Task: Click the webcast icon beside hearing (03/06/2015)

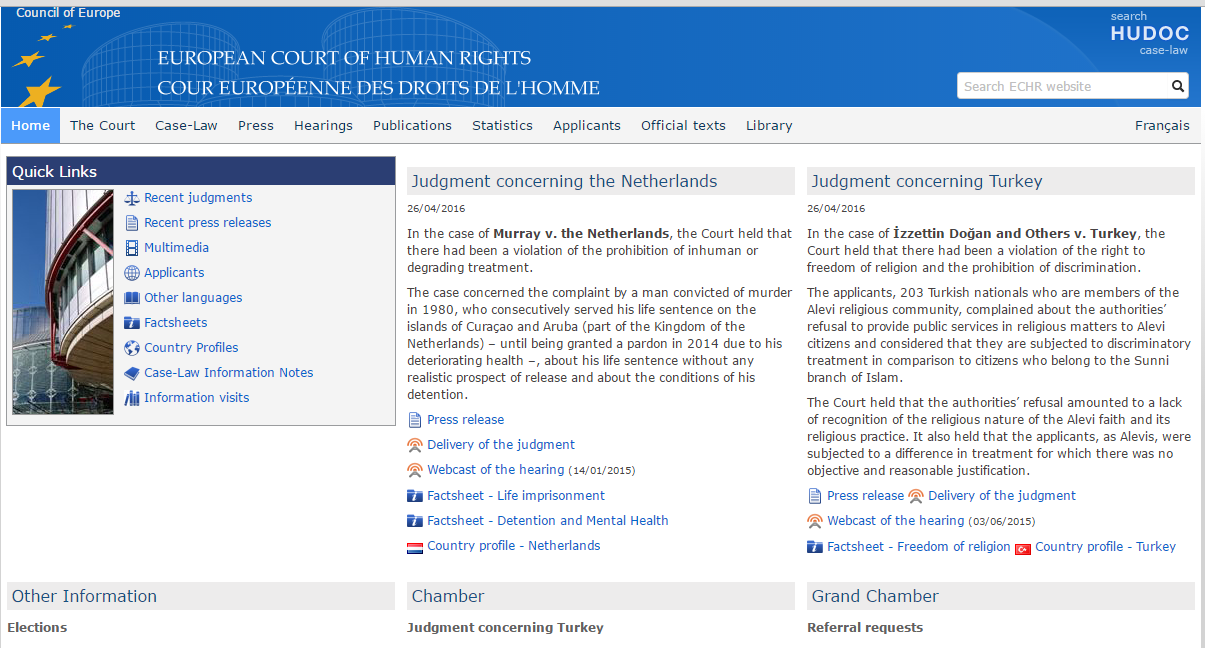Action: [815, 521]
